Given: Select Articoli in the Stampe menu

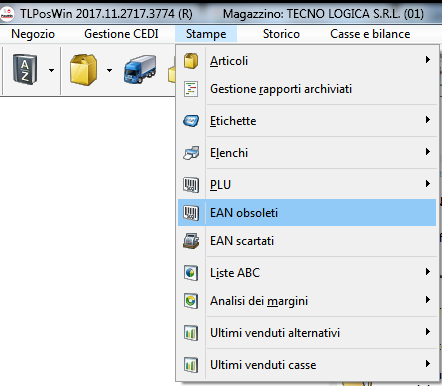Looking at the screenshot, I should tap(307, 61).
